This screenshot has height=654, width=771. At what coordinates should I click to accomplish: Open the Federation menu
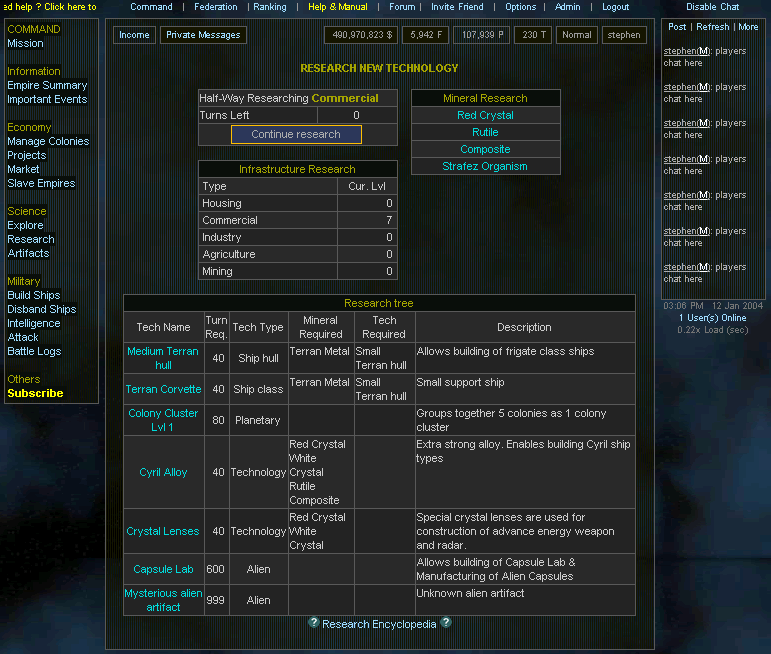click(x=215, y=7)
